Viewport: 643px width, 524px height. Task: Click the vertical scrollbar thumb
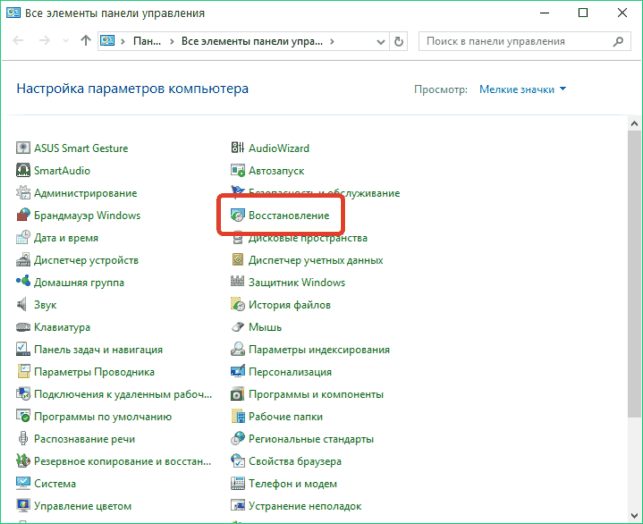click(x=634, y=274)
